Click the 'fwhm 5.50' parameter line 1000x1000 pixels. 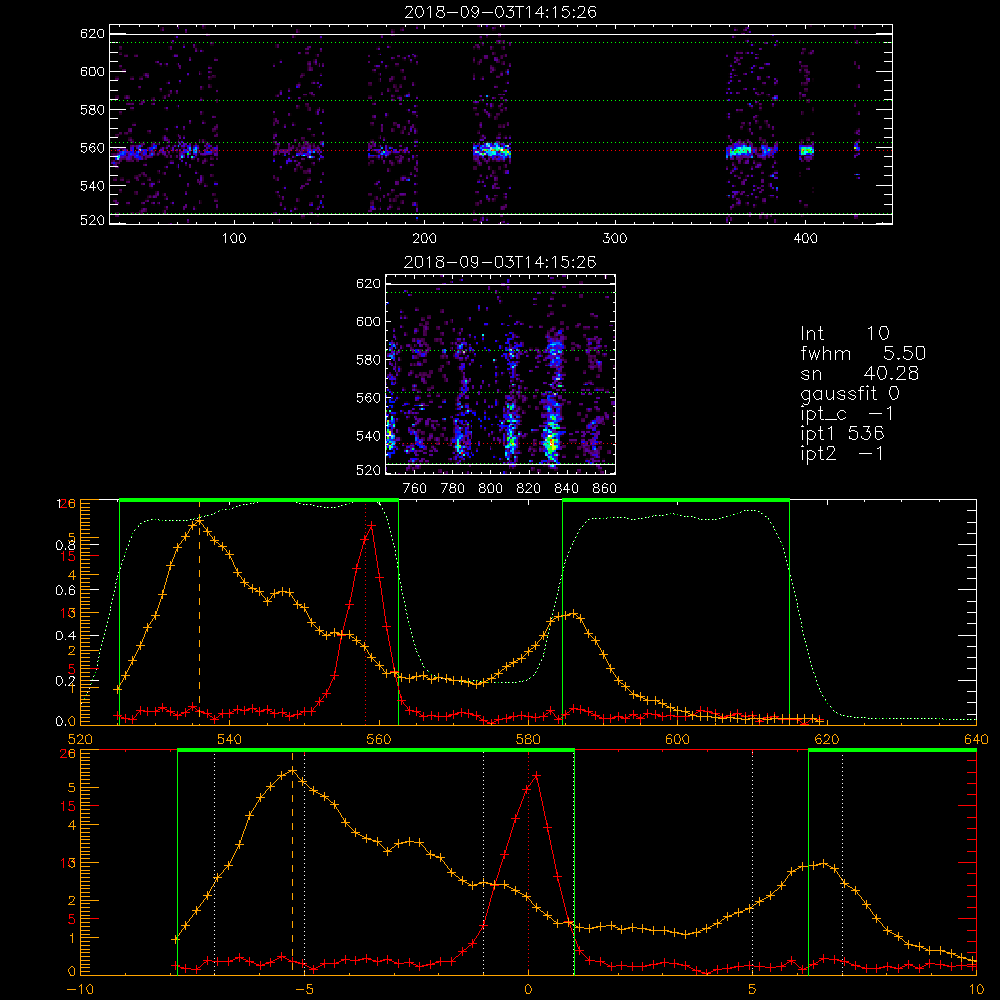coord(863,353)
